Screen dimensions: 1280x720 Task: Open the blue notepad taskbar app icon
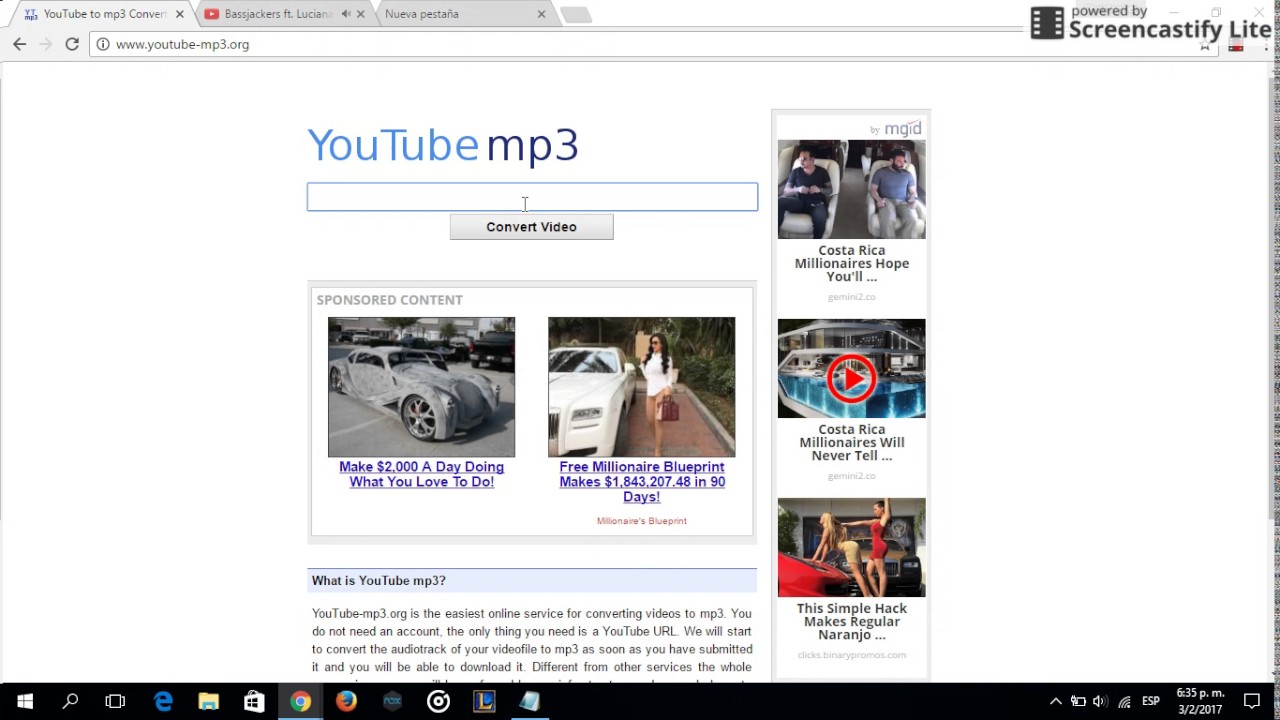pyautogui.click(x=530, y=702)
